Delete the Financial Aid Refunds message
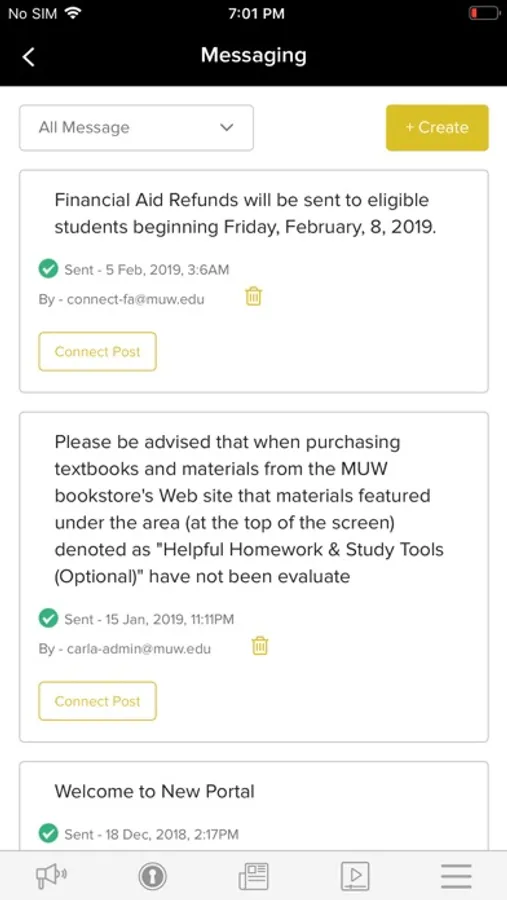 pos(253,296)
